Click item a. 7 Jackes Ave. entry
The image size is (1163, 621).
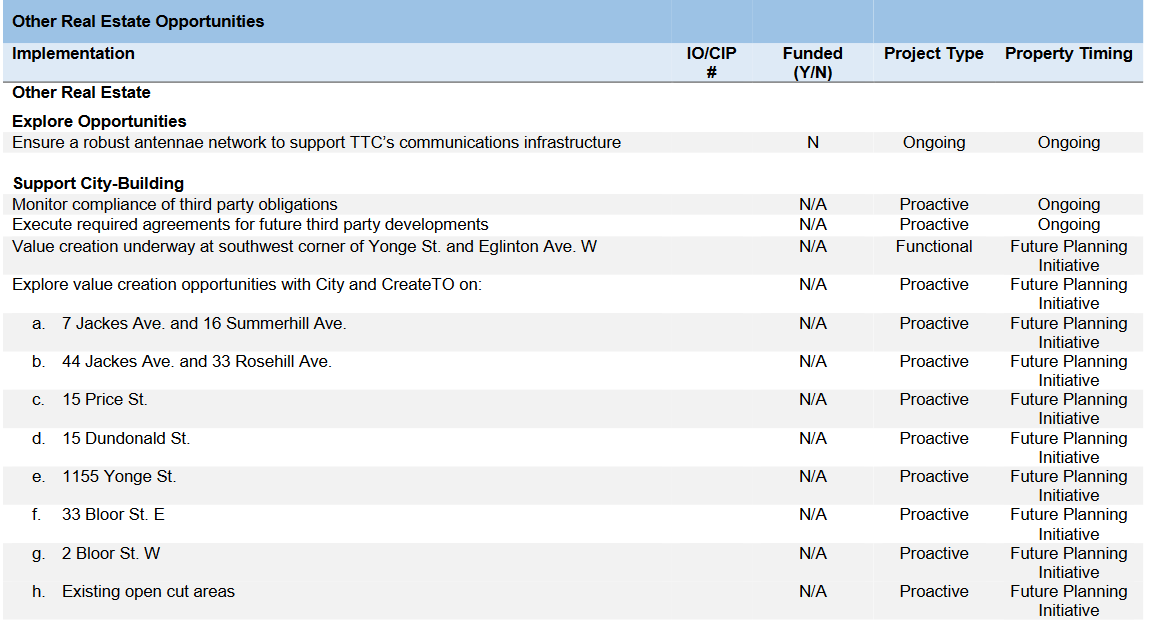pyautogui.click(x=204, y=323)
